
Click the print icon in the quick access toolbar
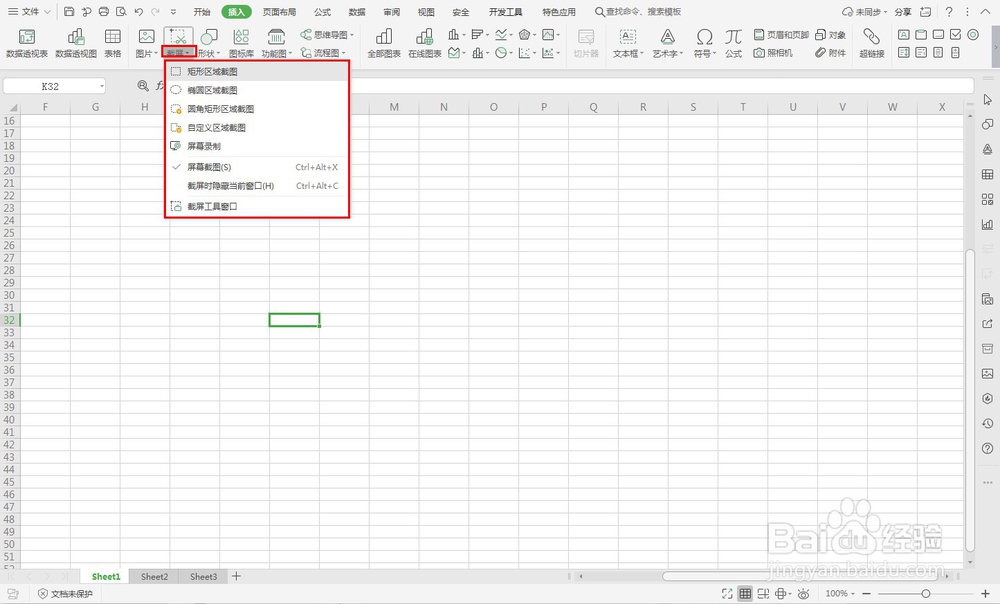coord(104,11)
